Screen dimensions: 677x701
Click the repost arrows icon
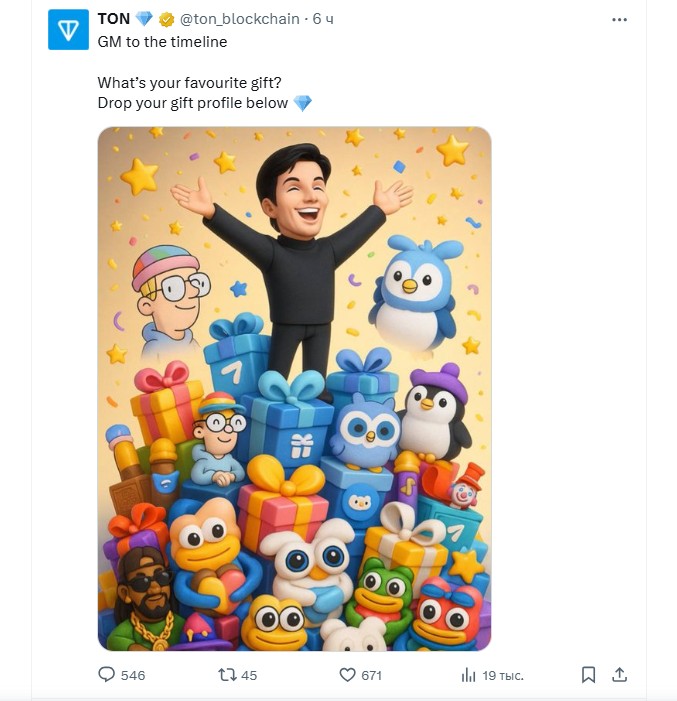[x=227, y=675]
